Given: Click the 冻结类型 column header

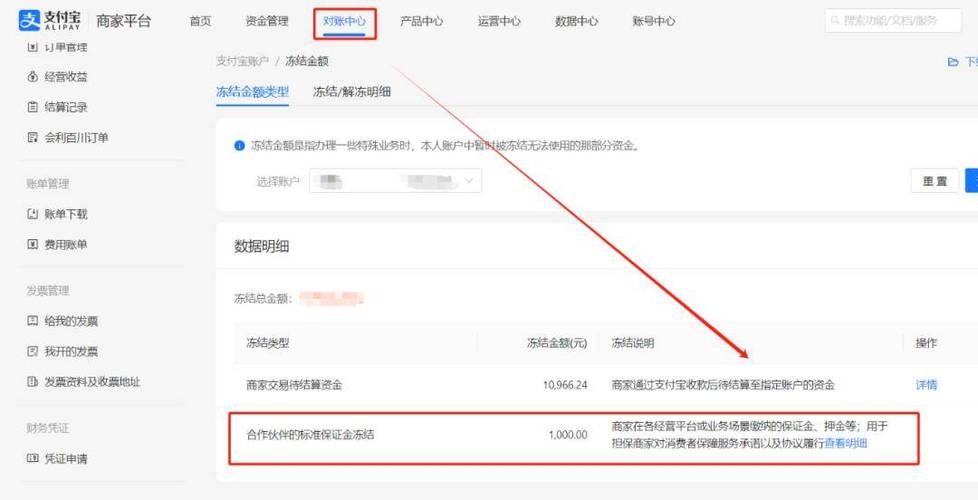Looking at the screenshot, I should point(268,343).
